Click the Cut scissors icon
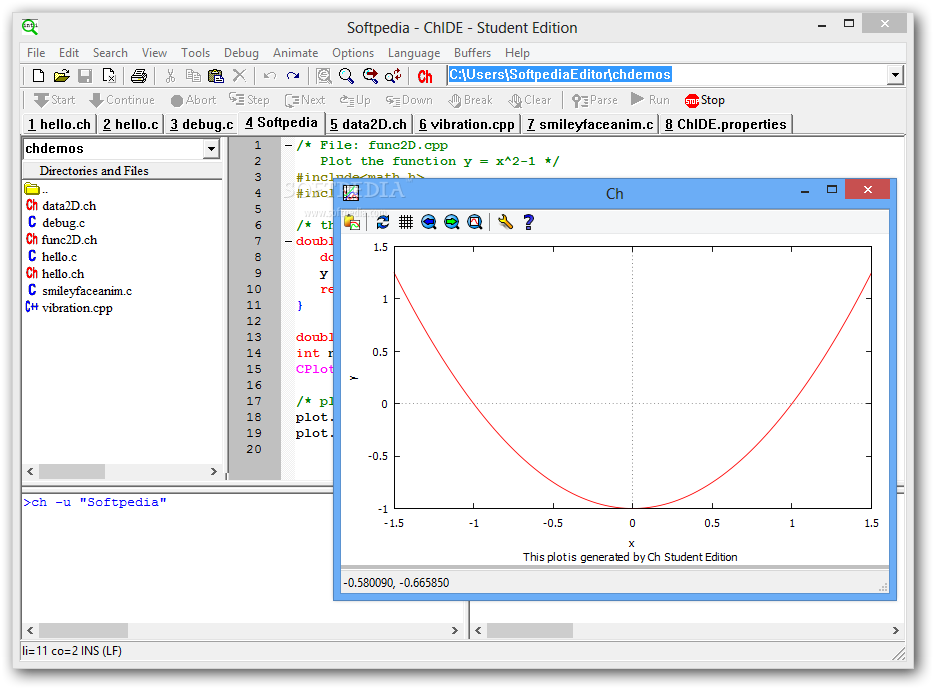The image size is (934, 689). (170, 76)
